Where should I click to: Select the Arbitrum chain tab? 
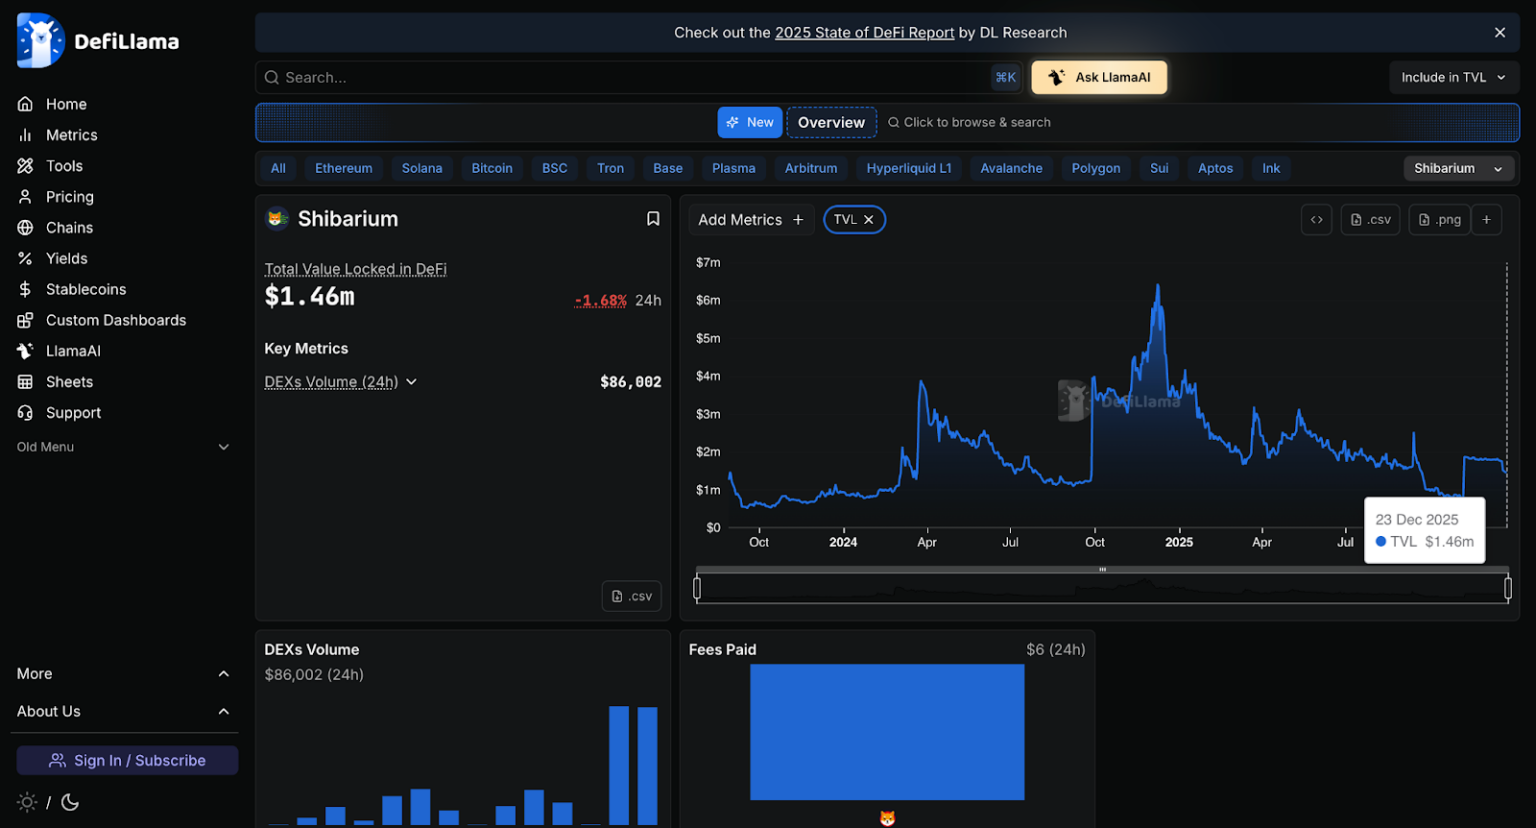810,168
